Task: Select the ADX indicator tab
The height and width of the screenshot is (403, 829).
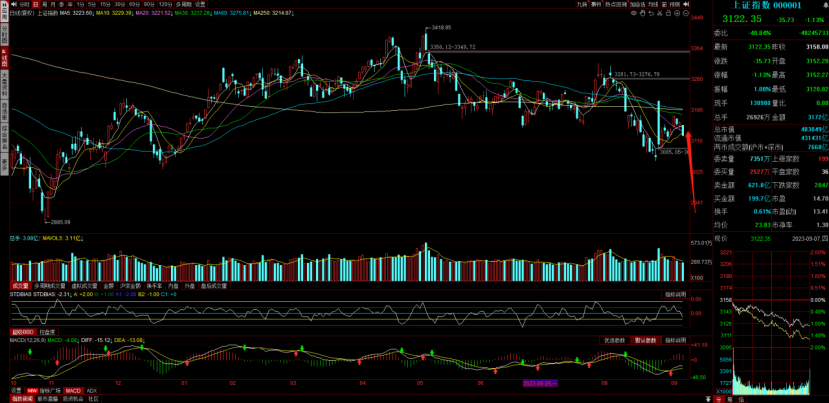Action: click(92, 390)
